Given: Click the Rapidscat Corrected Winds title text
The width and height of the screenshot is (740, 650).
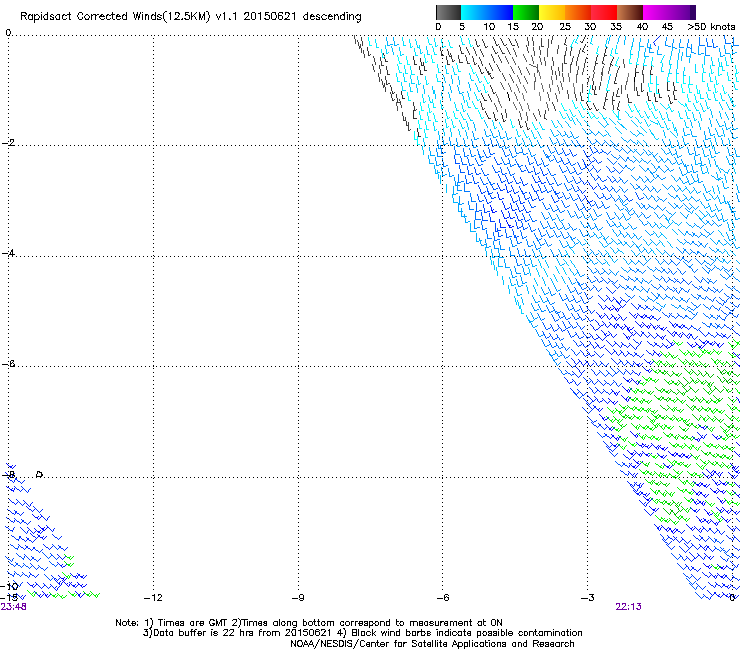Looking at the screenshot, I should click(x=191, y=17).
